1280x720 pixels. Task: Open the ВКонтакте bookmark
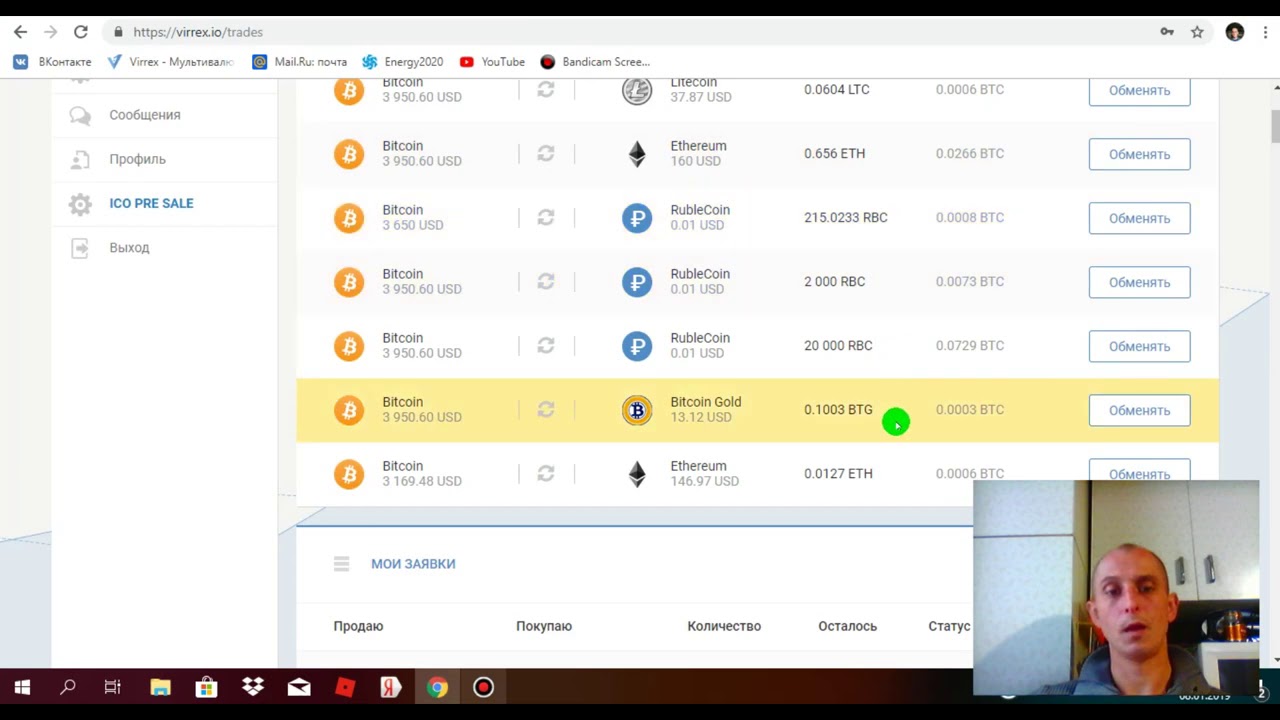pyautogui.click(x=53, y=62)
